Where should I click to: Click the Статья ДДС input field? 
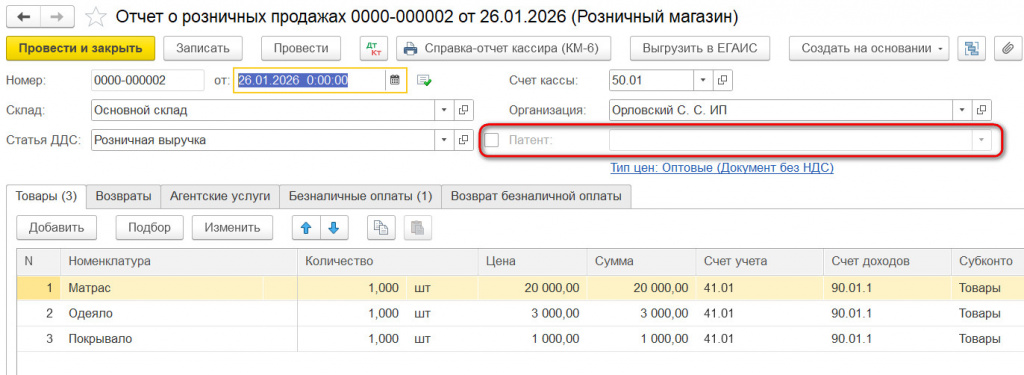coord(263,140)
